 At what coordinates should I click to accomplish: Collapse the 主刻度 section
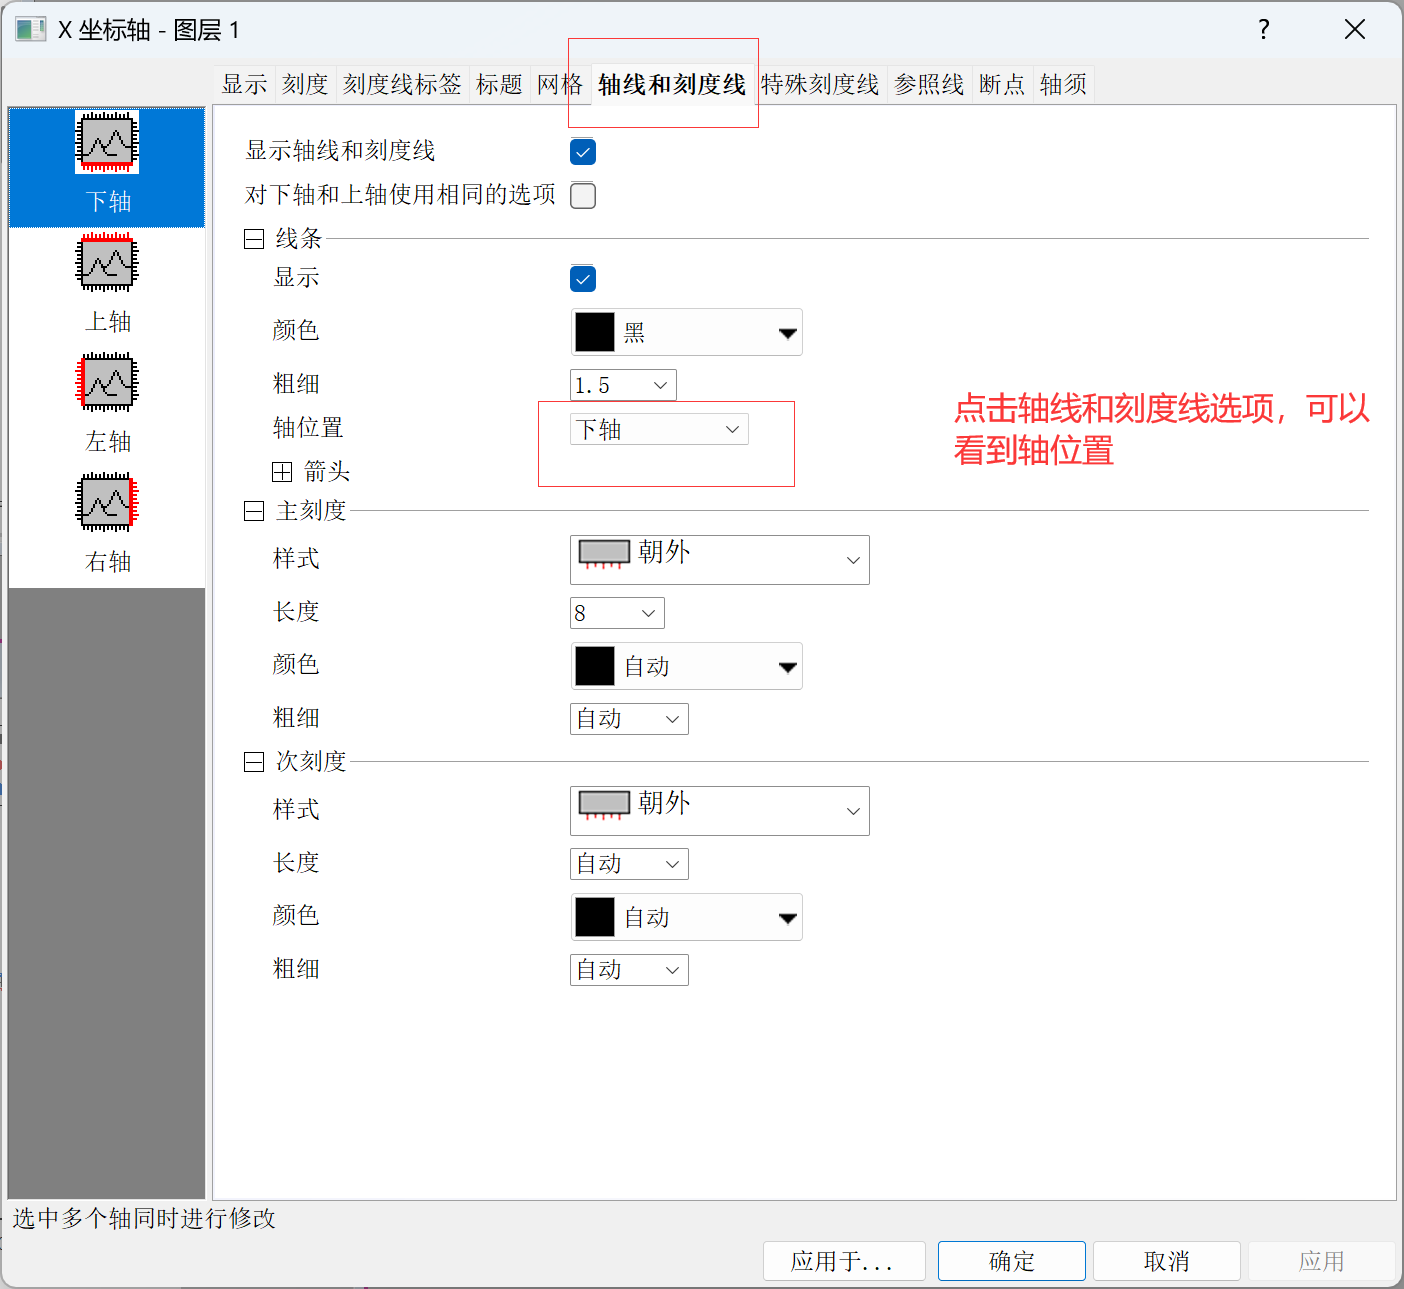point(254,511)
